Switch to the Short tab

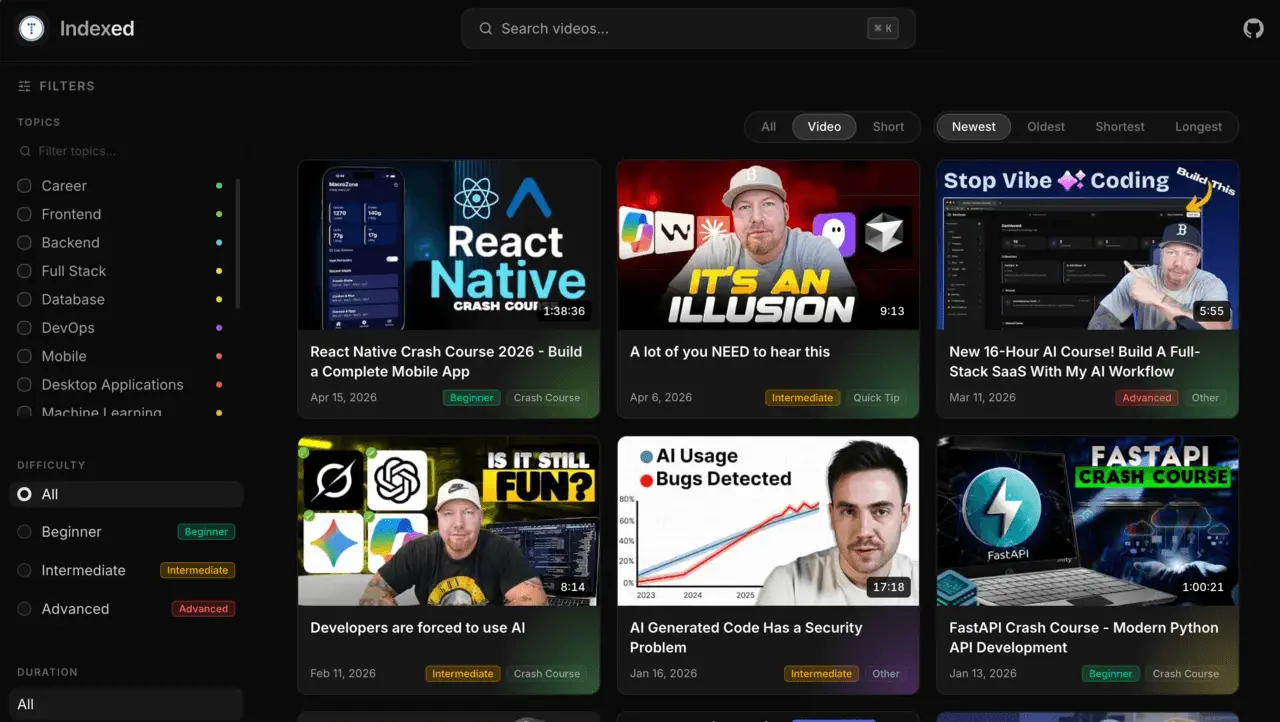(x=888, y=127)
